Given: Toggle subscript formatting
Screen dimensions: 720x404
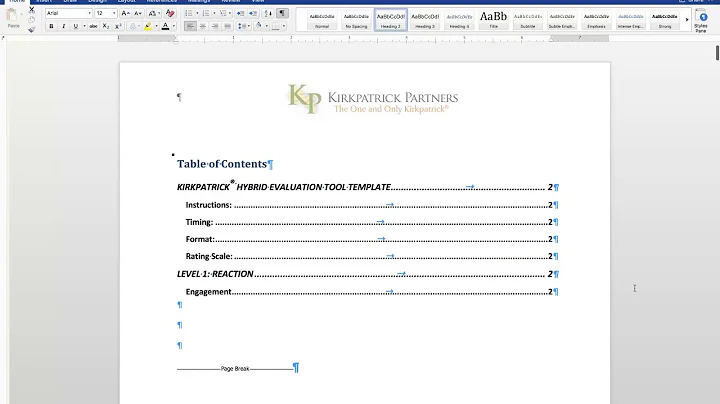Looking at the screenshot, I should (106, 26).
